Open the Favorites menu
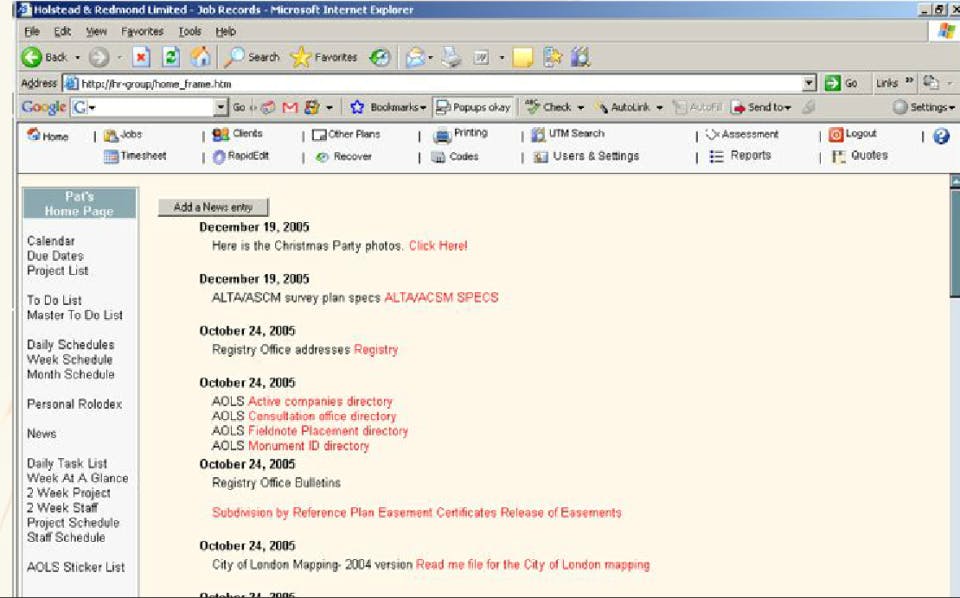960x598 pixels. click(x=142, y=31)
